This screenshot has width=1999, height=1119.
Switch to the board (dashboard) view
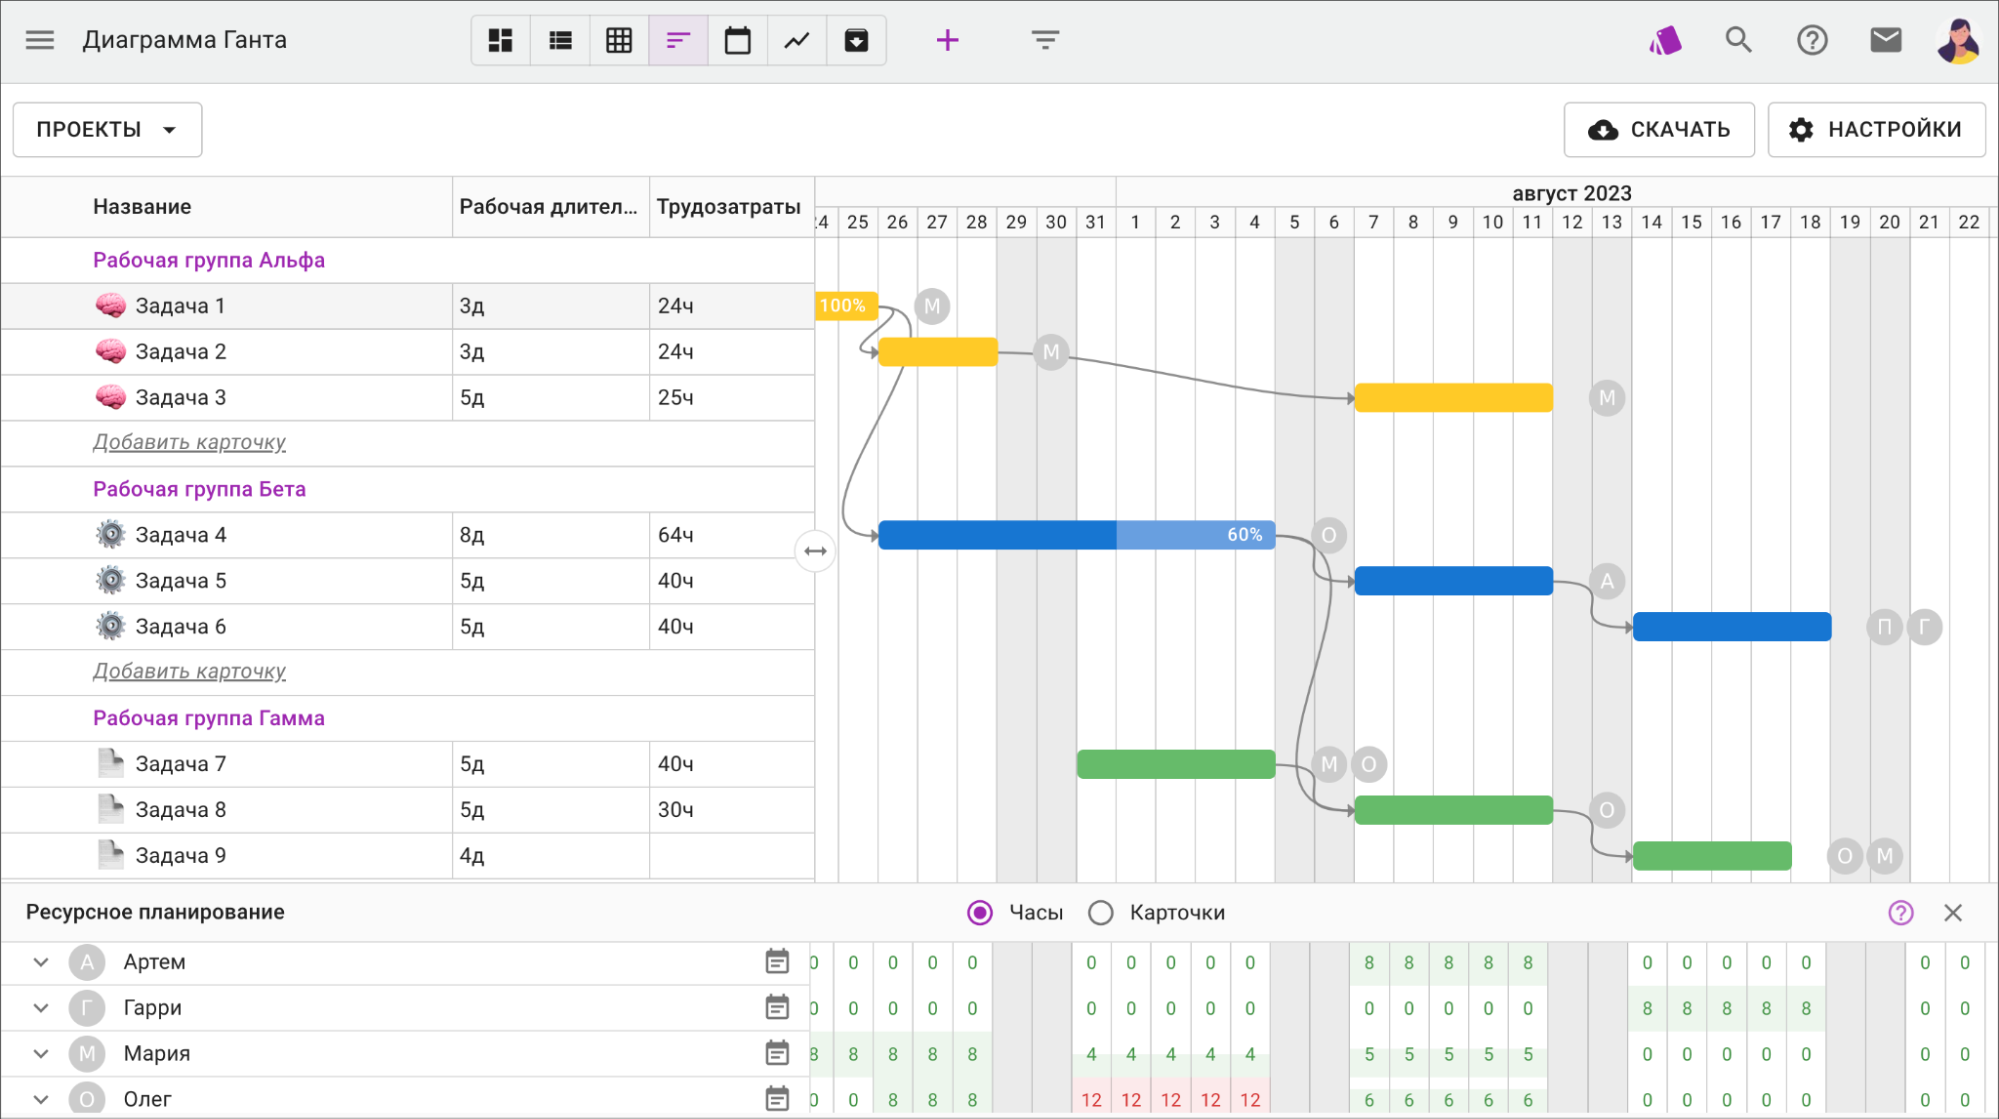[500, 40]
